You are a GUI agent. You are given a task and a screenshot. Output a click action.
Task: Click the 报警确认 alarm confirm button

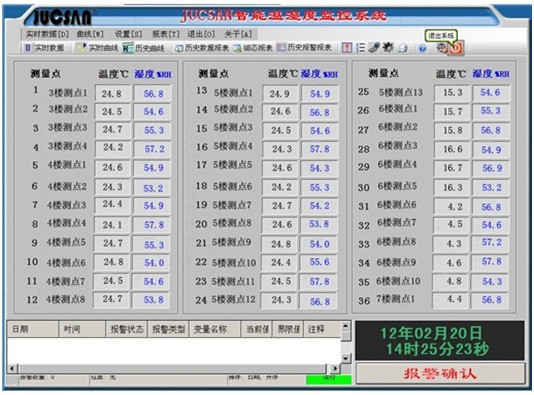[440, 374]
